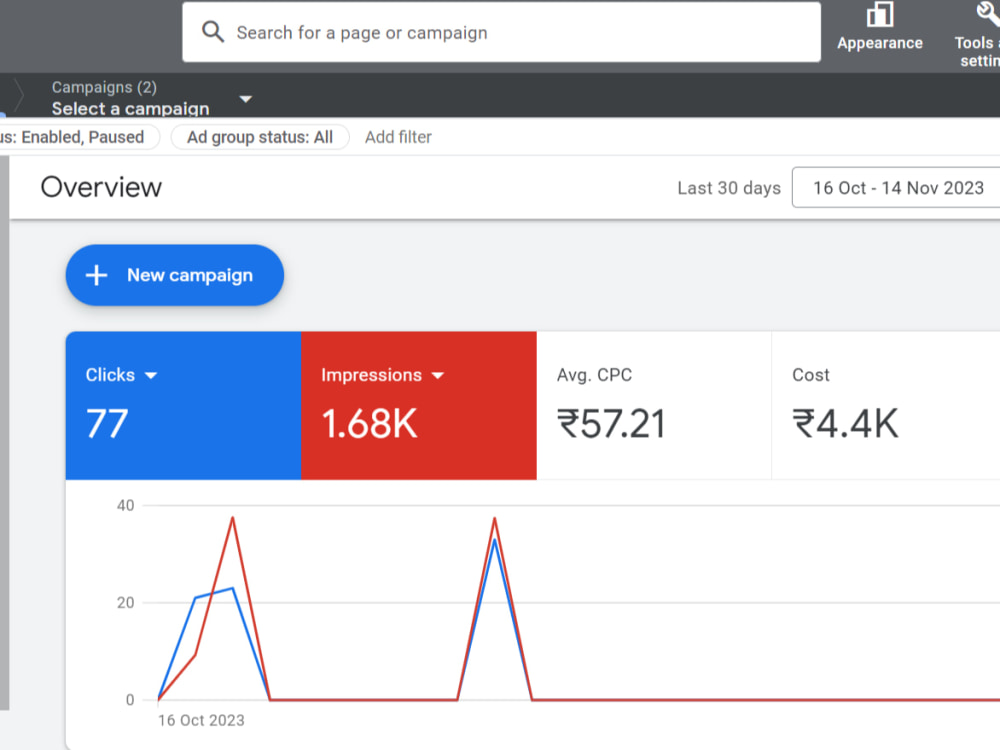
Task: Select the Cost metric card
Action: pyautogui.click(x=886, y=405)
